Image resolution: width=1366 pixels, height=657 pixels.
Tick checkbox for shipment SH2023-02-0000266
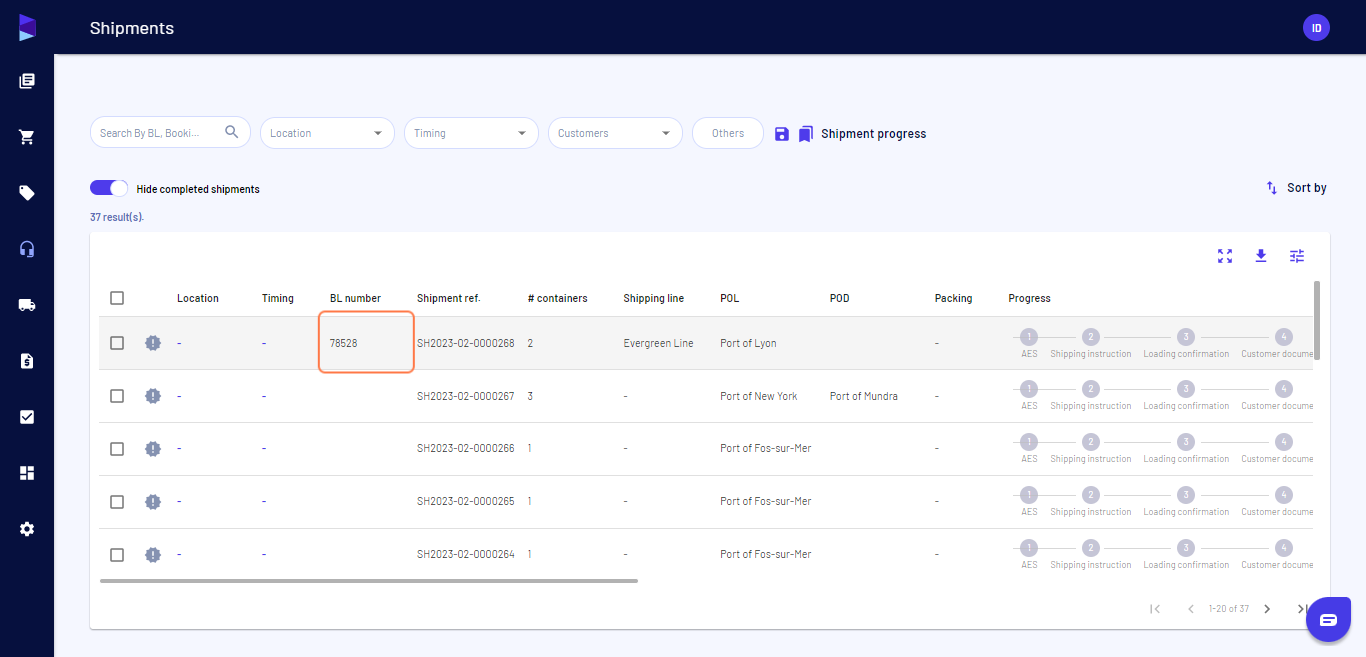click(117, 449)
